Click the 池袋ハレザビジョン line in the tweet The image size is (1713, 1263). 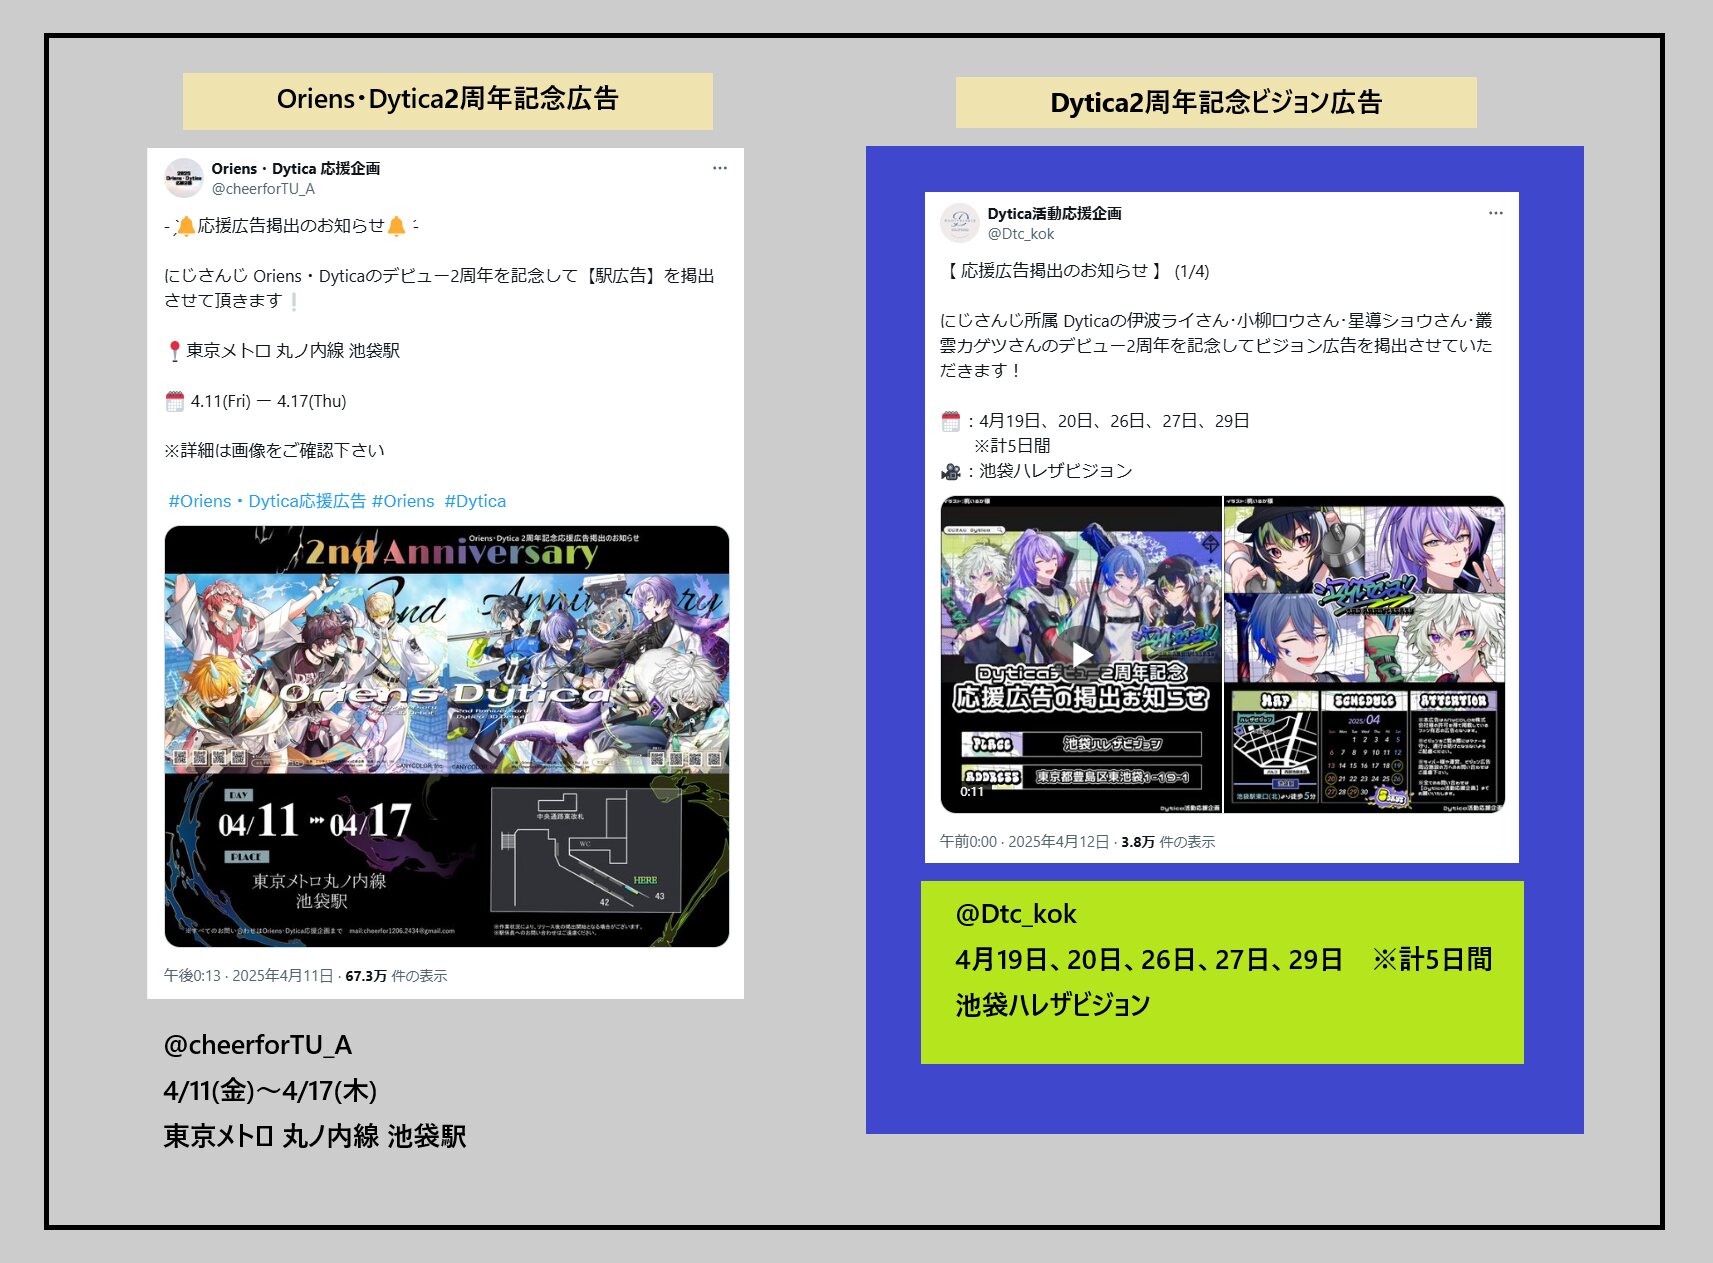pos(1036,471)
